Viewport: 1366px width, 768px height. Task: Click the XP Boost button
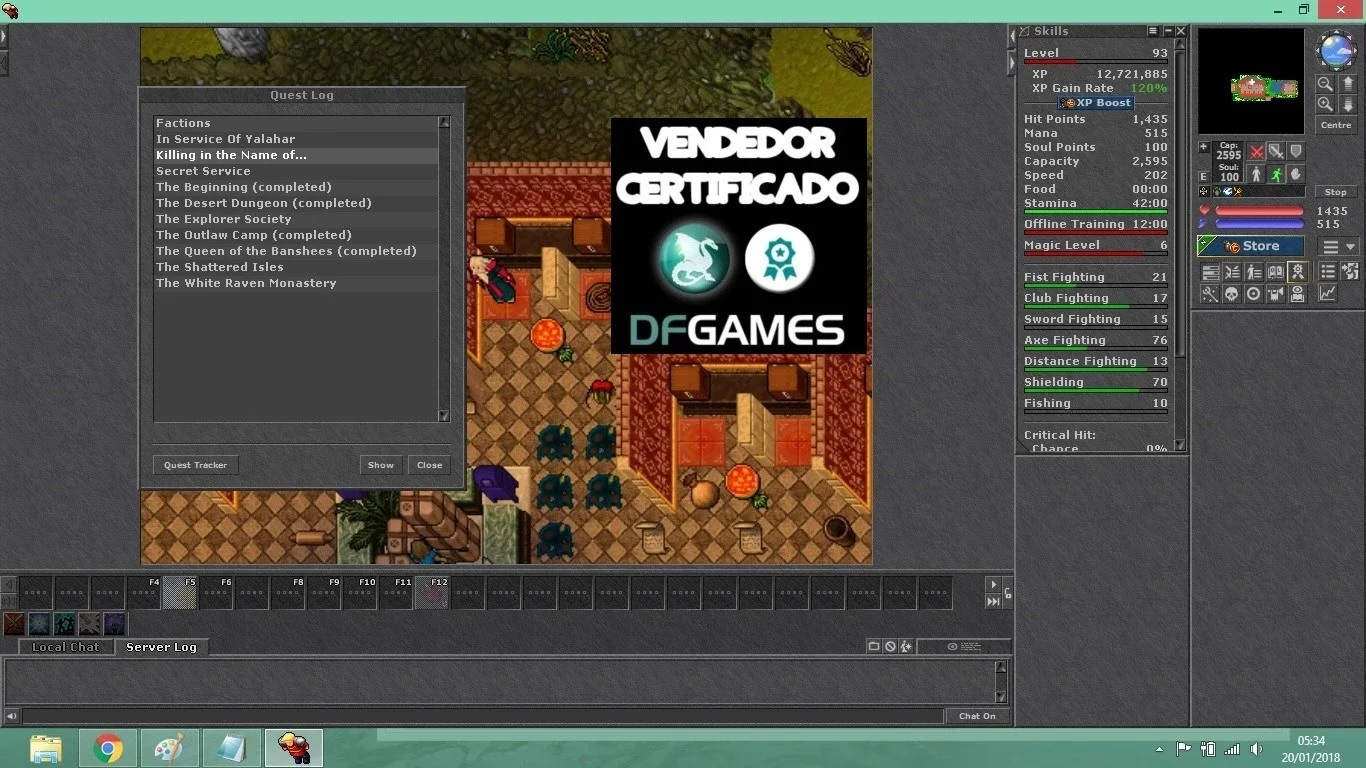tap(1096, 103)
